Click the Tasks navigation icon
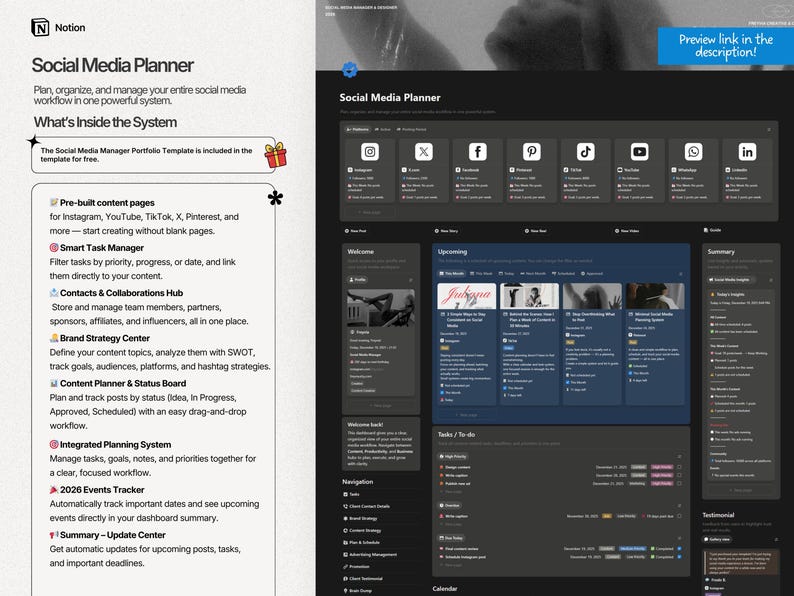 (x=345, y=494)
